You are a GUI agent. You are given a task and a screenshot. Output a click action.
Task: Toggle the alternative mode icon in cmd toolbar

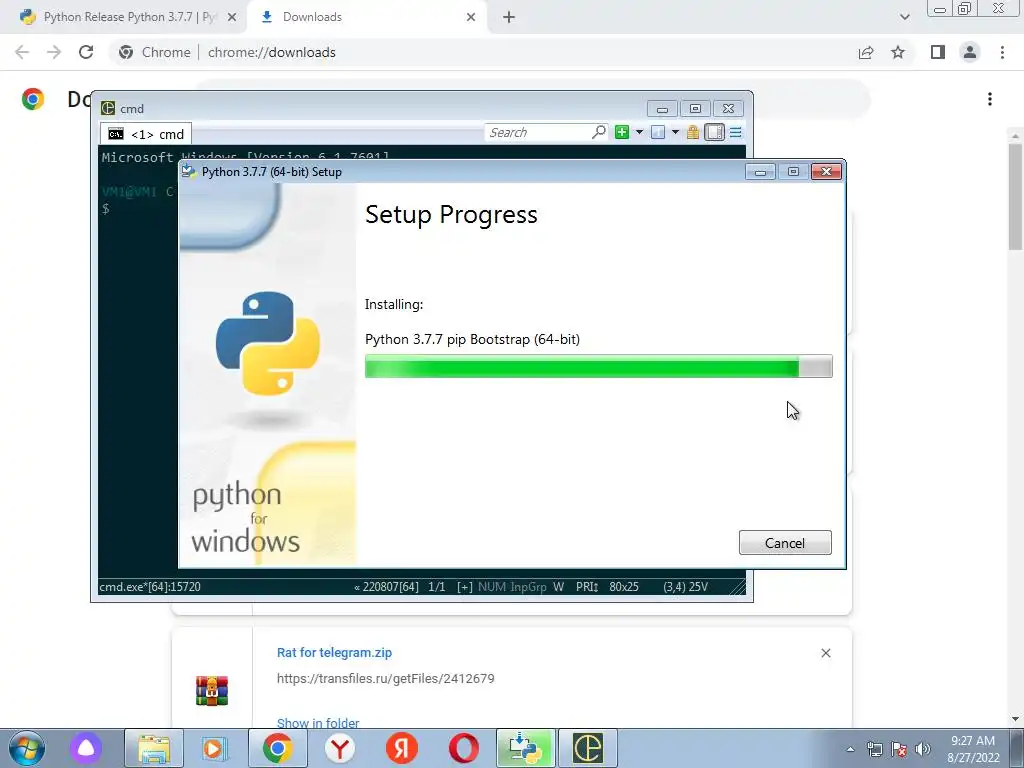tap(714, 133)
